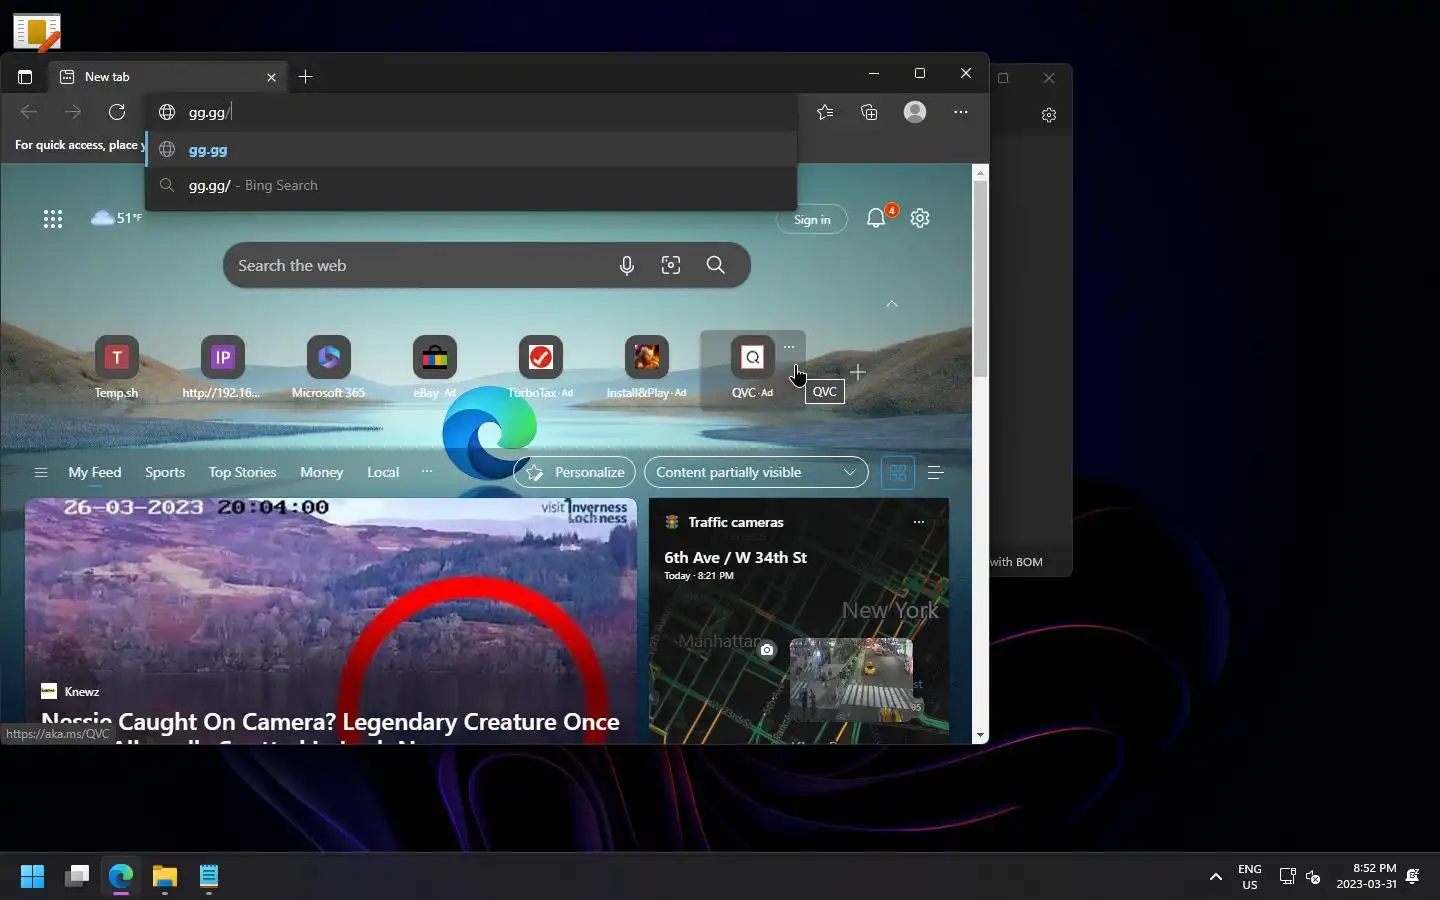Open the Microsoft apps grid launcher

(53, 219)
